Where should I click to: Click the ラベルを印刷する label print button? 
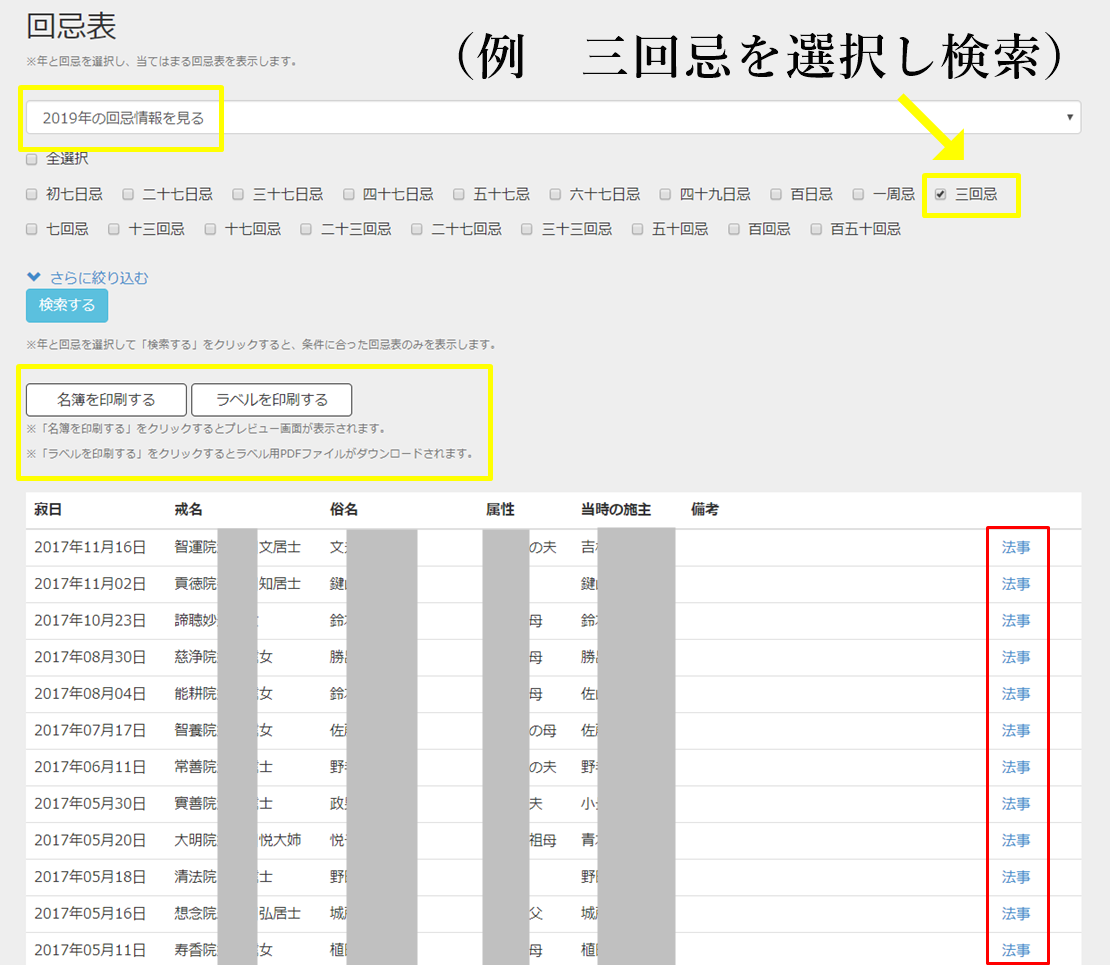tap(274, 399)
